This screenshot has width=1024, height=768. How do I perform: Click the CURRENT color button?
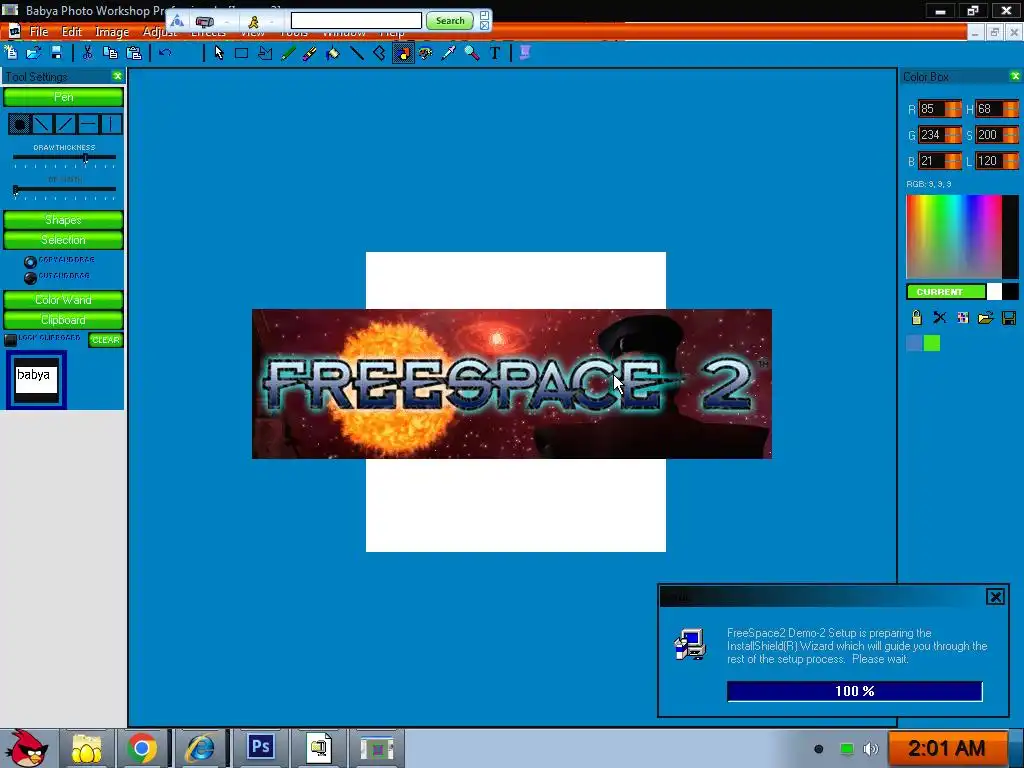click(946, 292)
